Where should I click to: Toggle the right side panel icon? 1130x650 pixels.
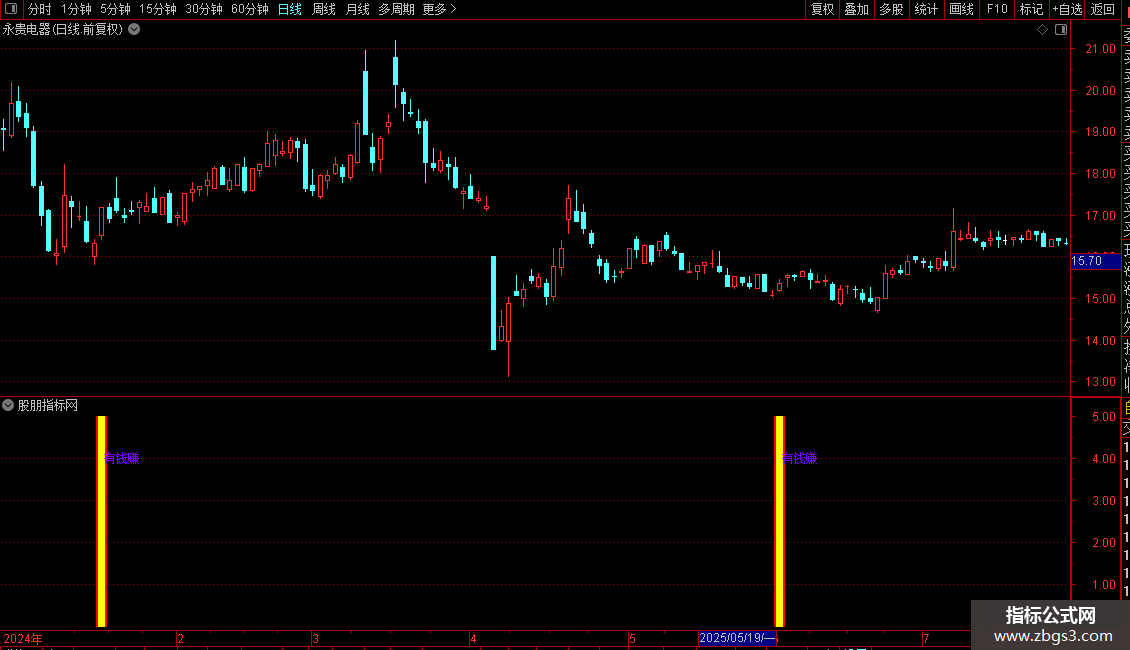click(x=1061, y=30)
